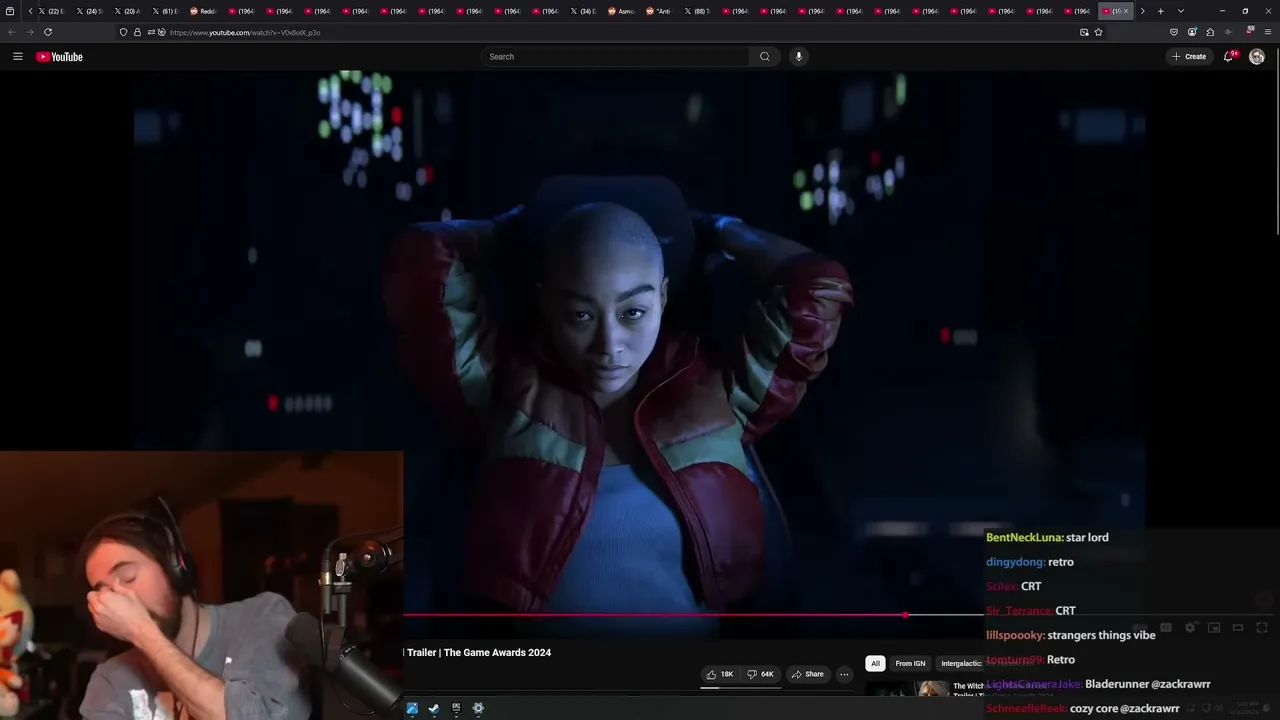Open more actions ellipsis under video
This screenshot has height=720, width=1280.
[844, 674]
